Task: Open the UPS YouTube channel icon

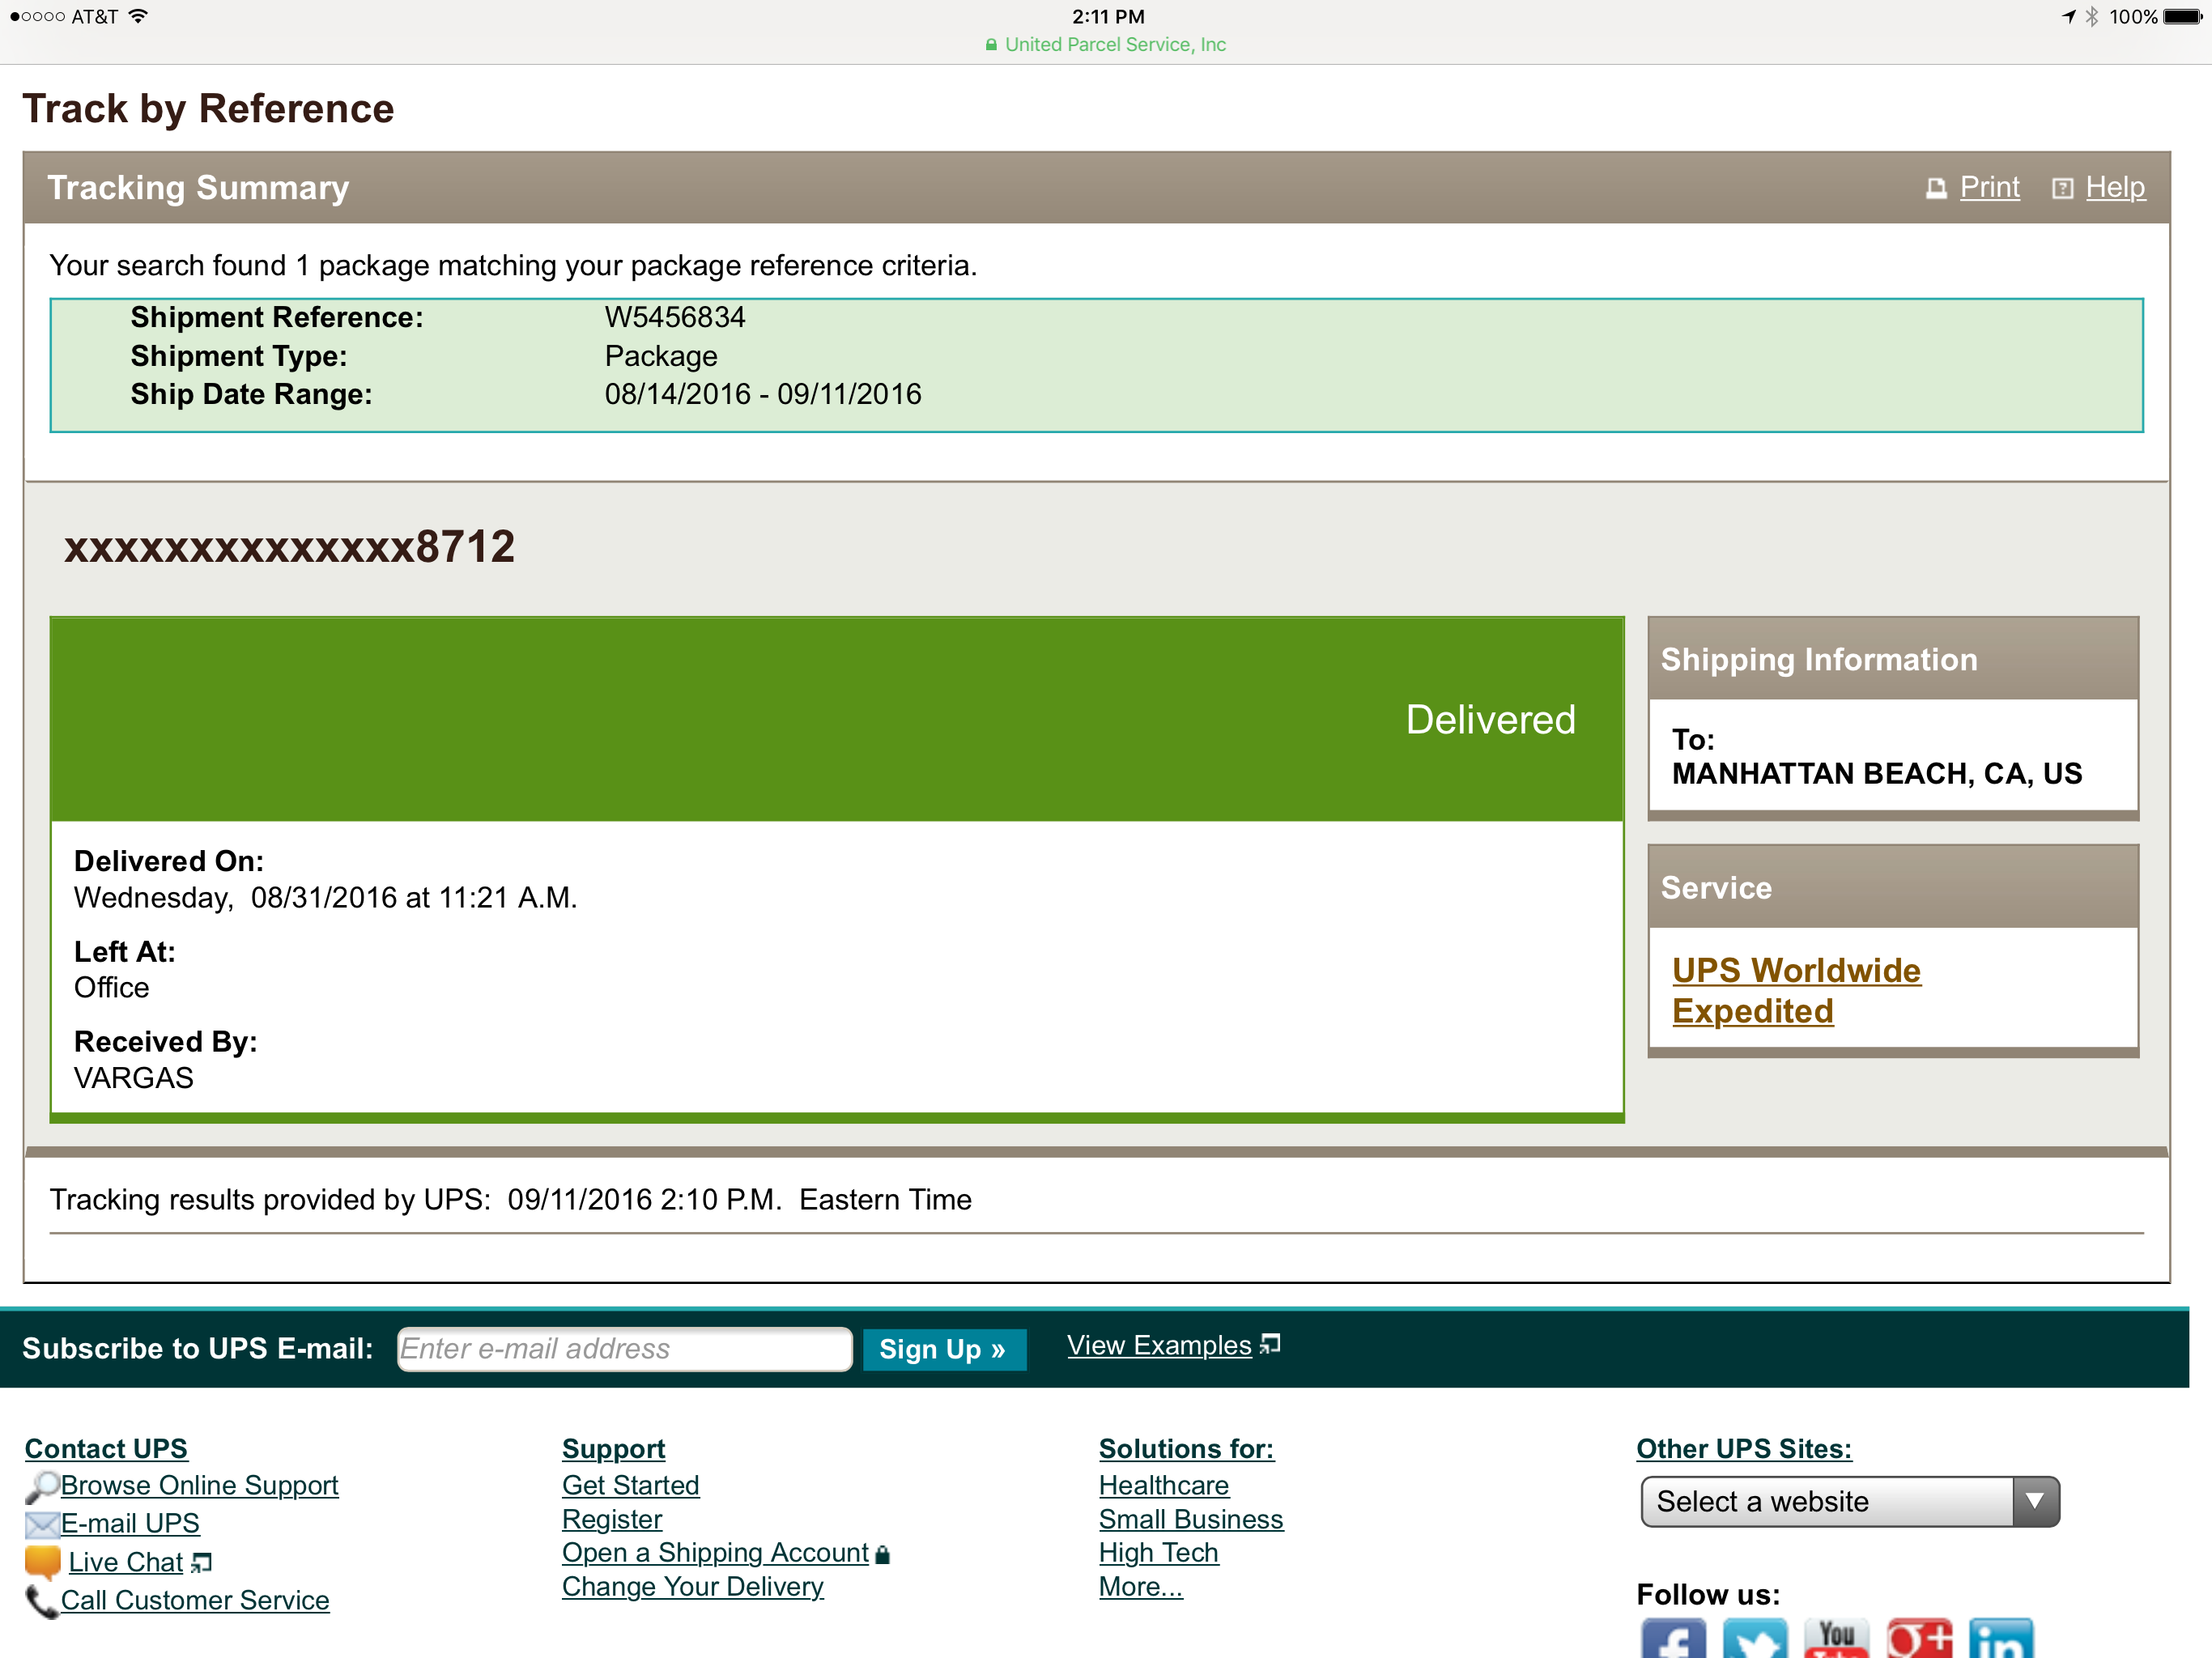Action: [1837, 1638]
